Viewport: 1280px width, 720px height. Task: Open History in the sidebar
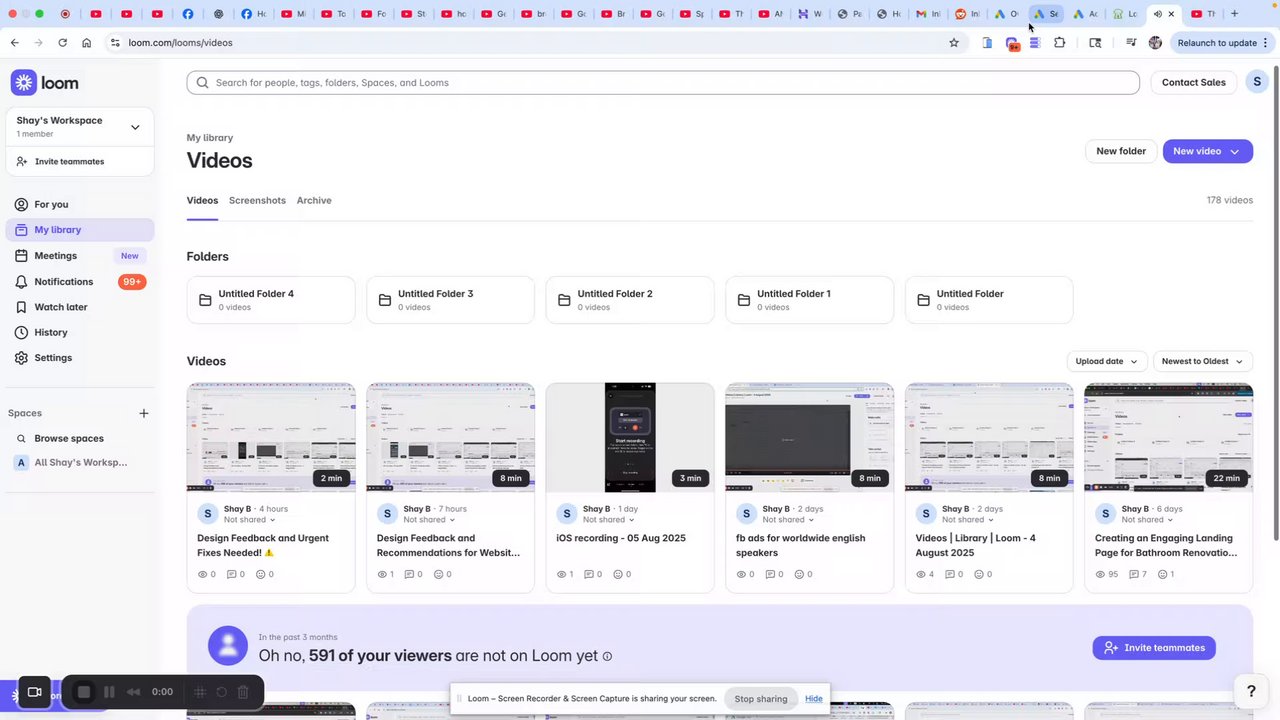pyautogui.click(x=80, y=332)
